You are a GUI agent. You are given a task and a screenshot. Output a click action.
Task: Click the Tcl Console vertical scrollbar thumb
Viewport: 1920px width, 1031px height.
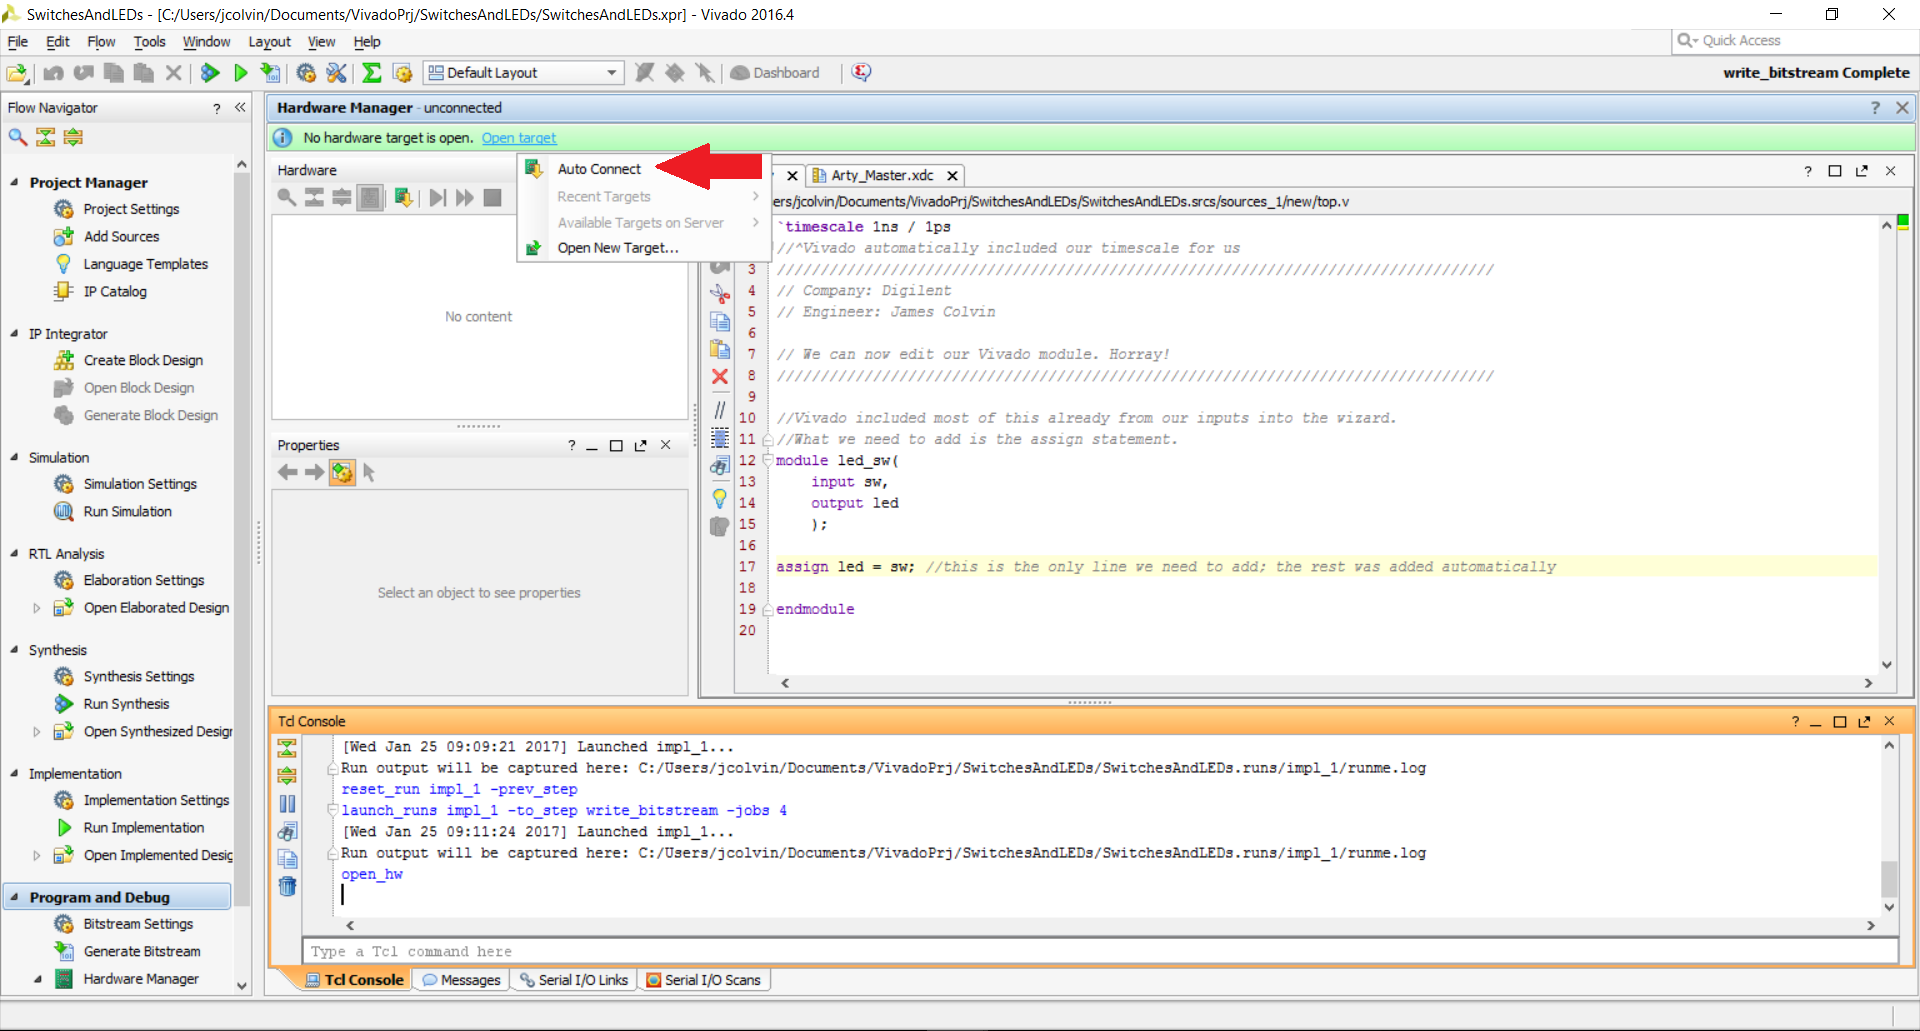(1889, 880)
